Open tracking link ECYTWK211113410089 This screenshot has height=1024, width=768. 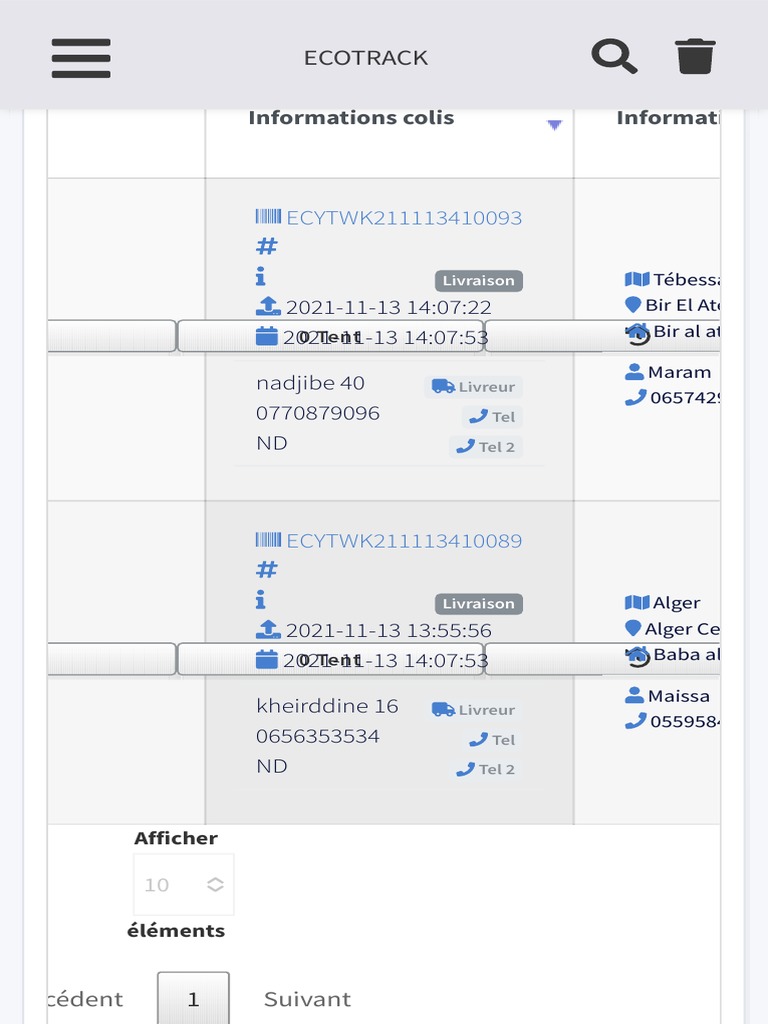[x=404, y=541]
